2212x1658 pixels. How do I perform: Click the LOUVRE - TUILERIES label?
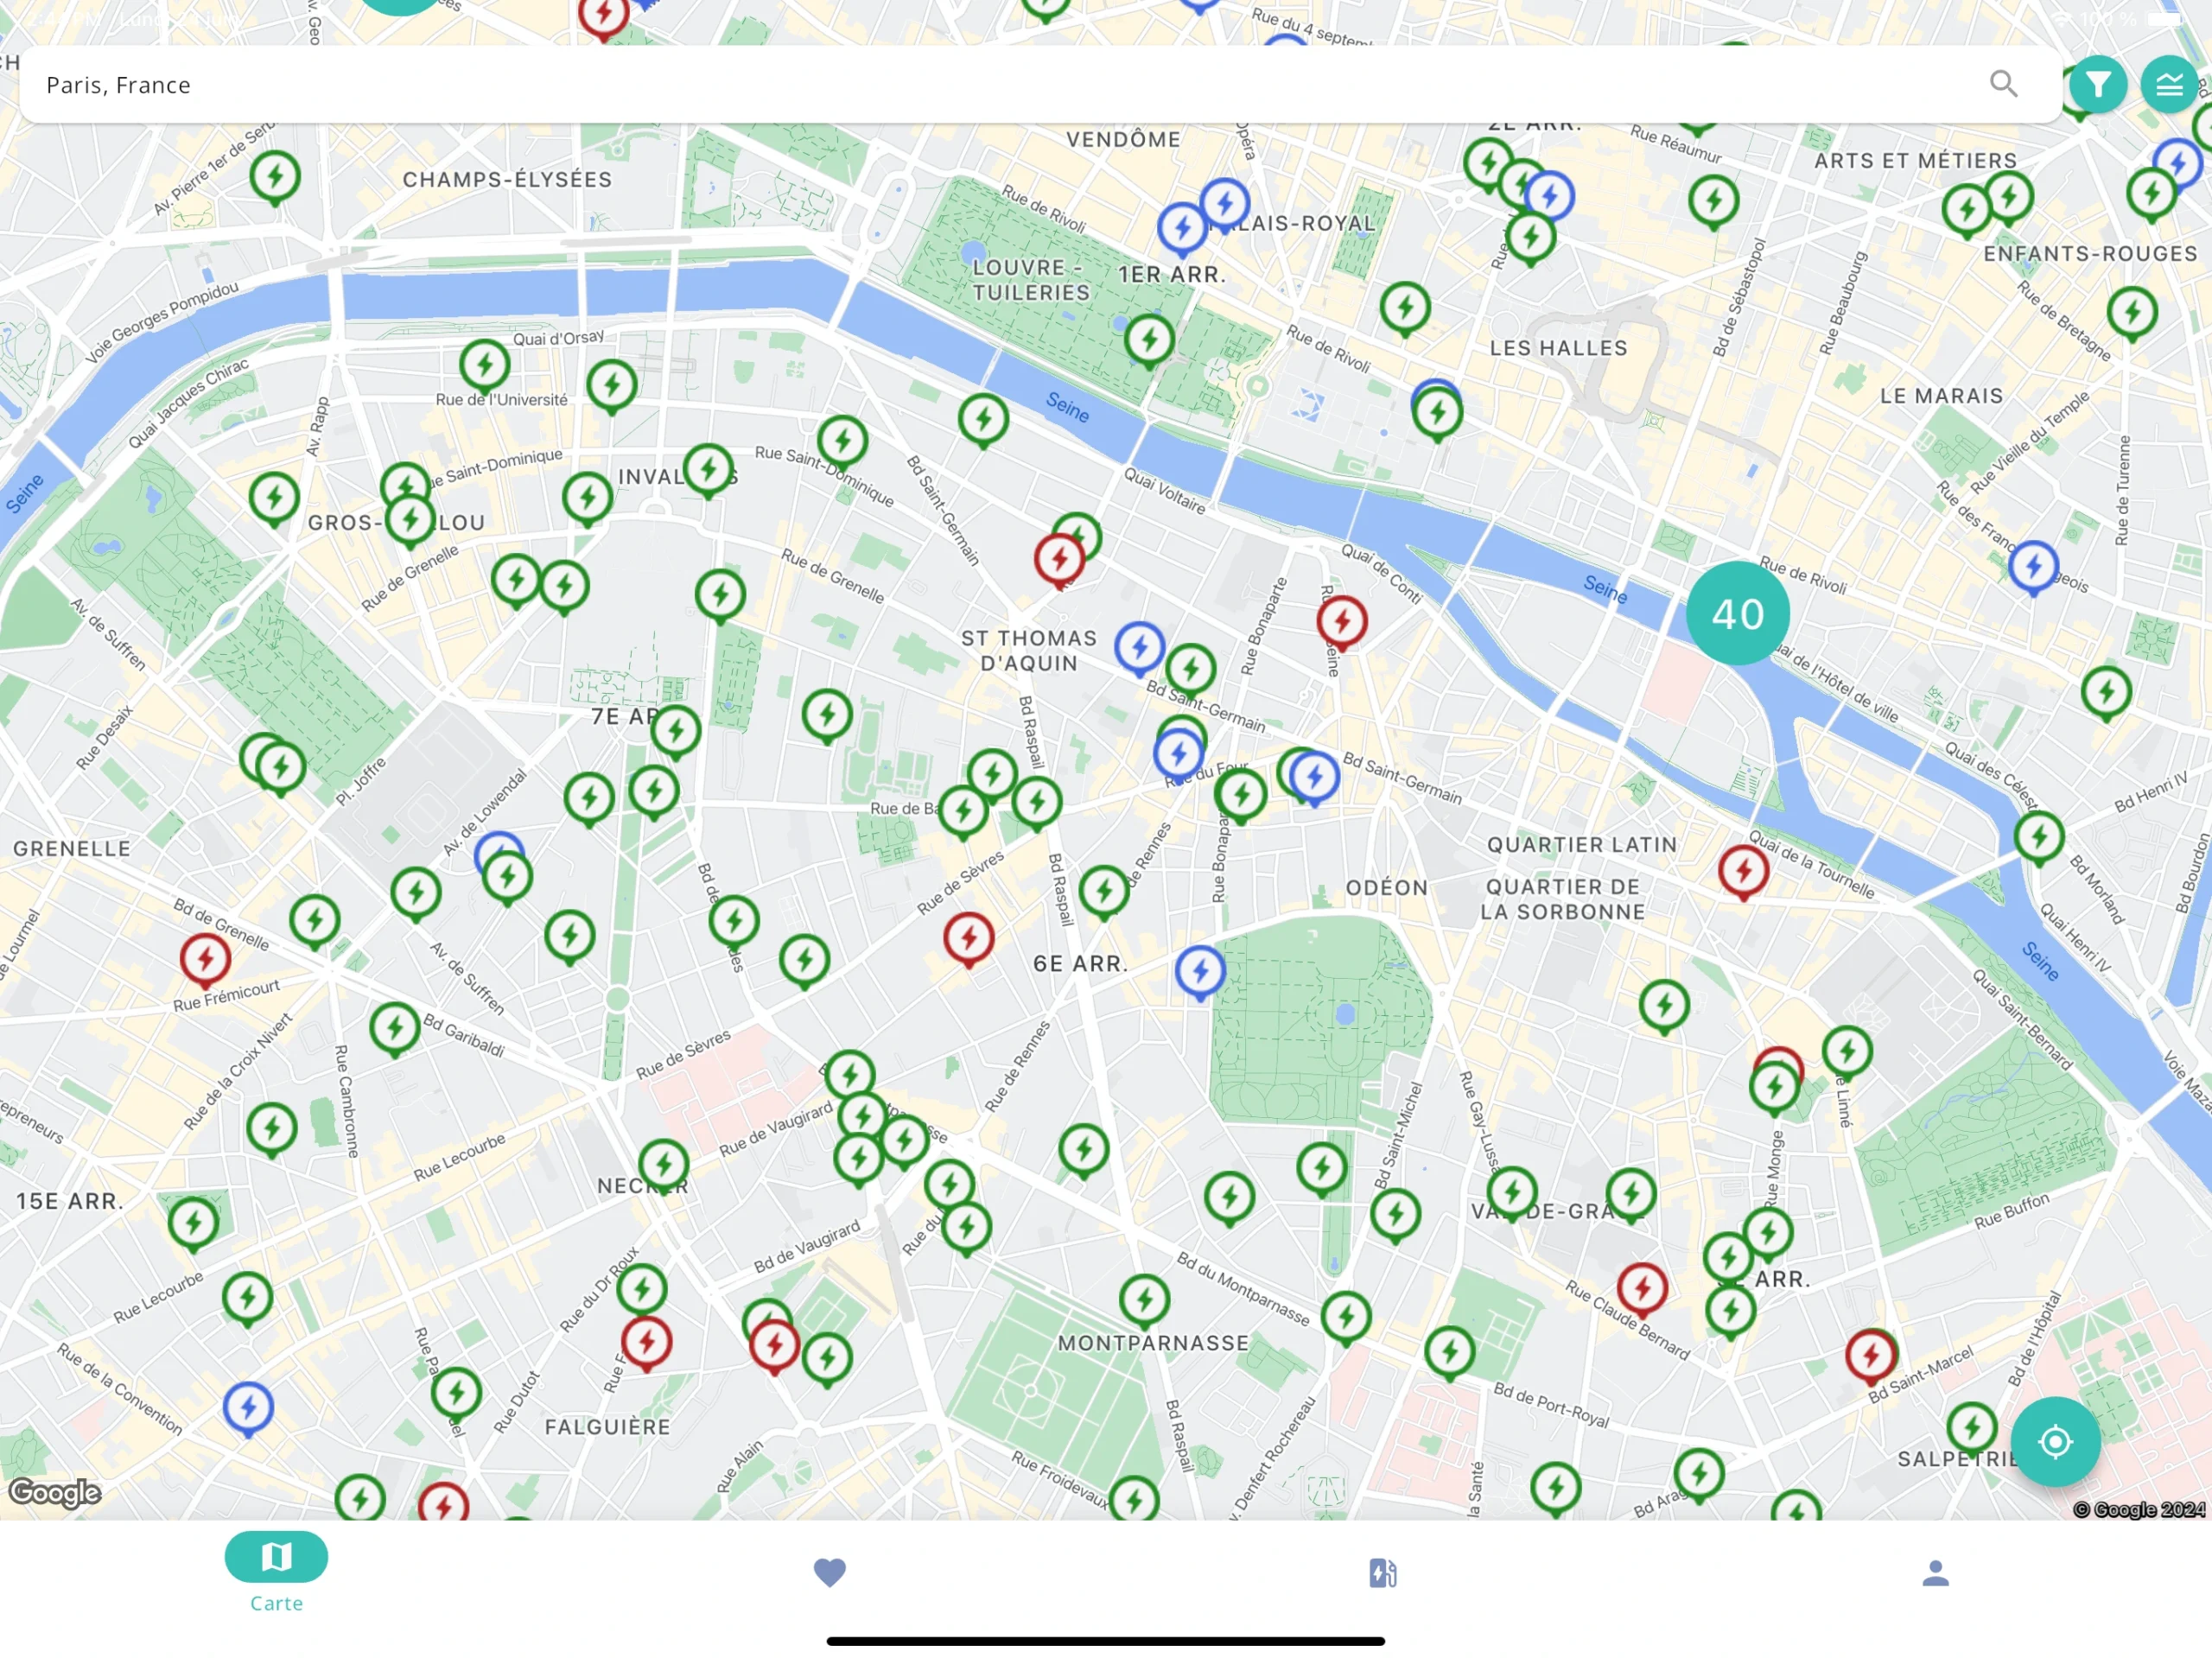(1031, 280)
